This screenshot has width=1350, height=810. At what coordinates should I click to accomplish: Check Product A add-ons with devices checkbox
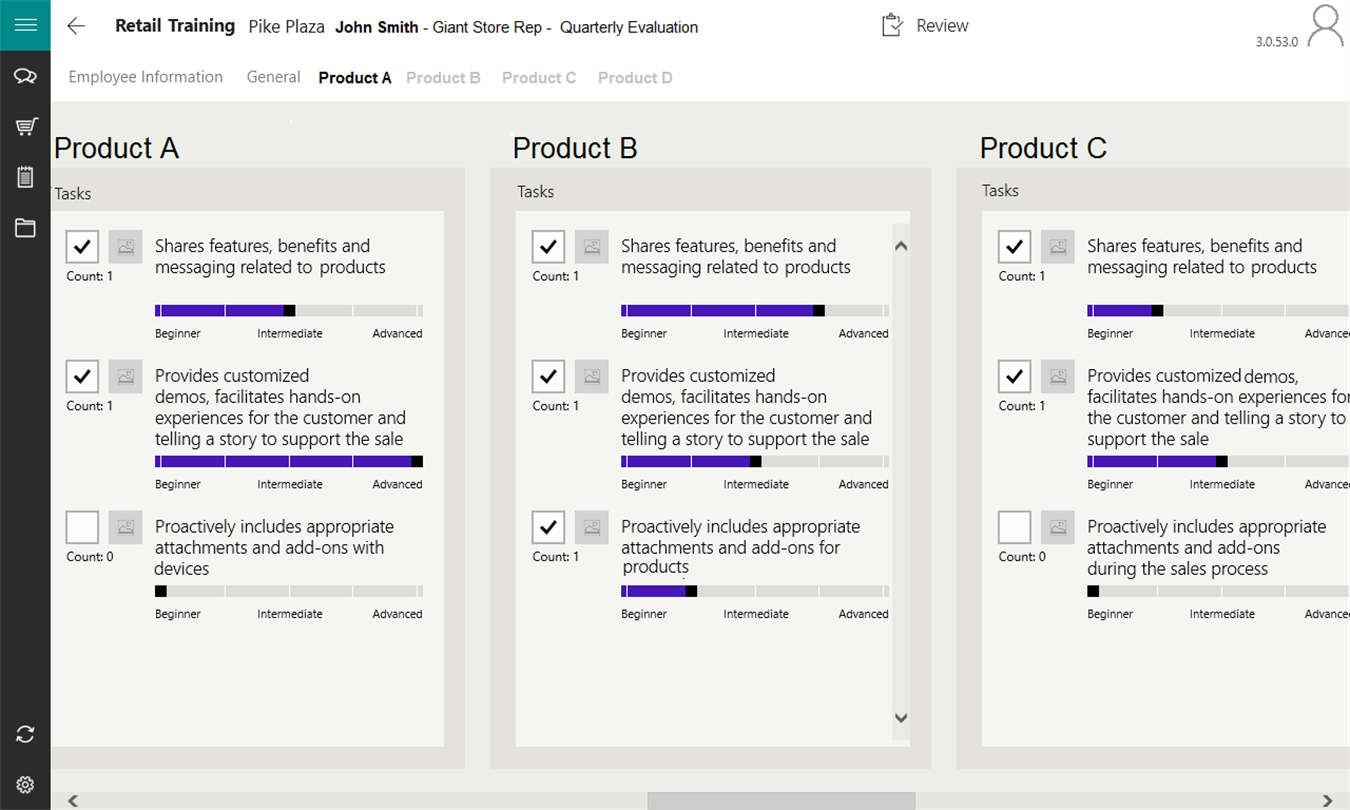point(82,527)
